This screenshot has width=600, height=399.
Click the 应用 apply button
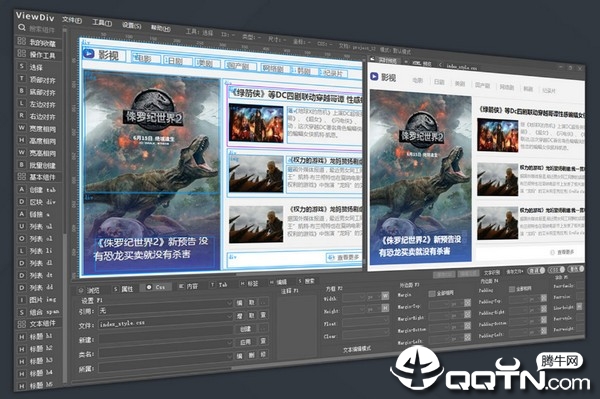245,342
